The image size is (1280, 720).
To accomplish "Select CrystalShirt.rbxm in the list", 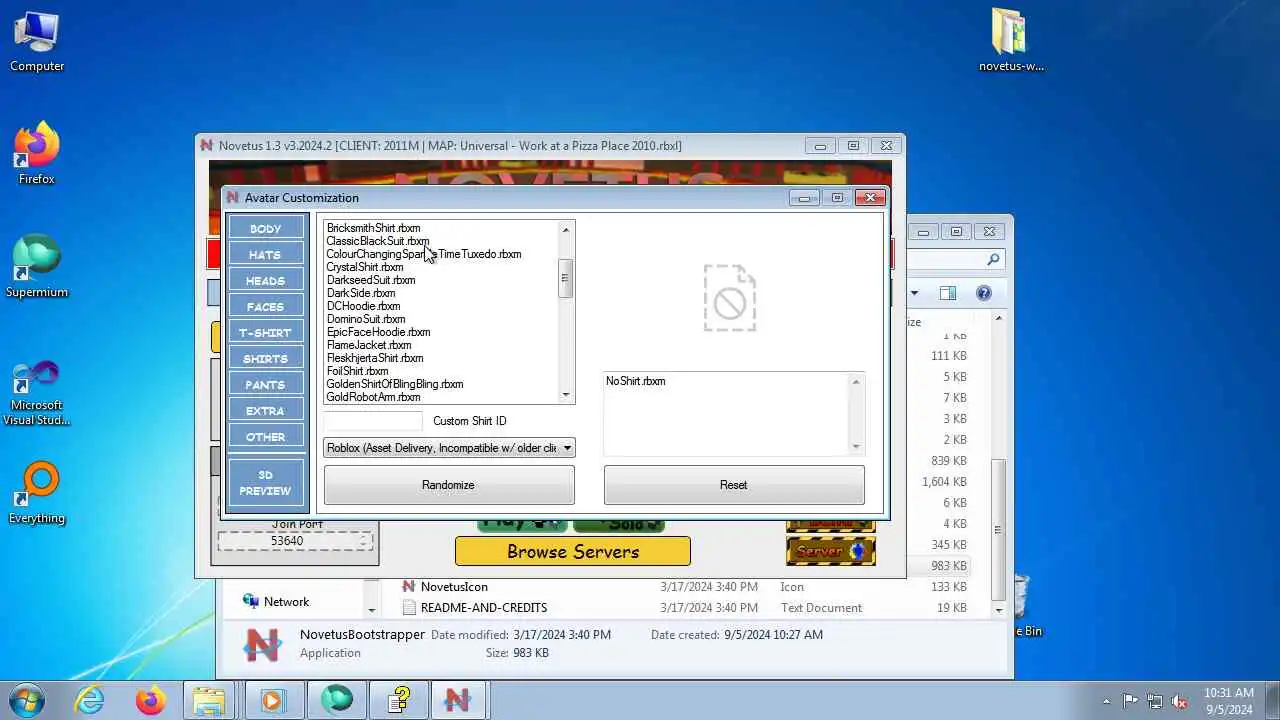I will click(365, 267).
